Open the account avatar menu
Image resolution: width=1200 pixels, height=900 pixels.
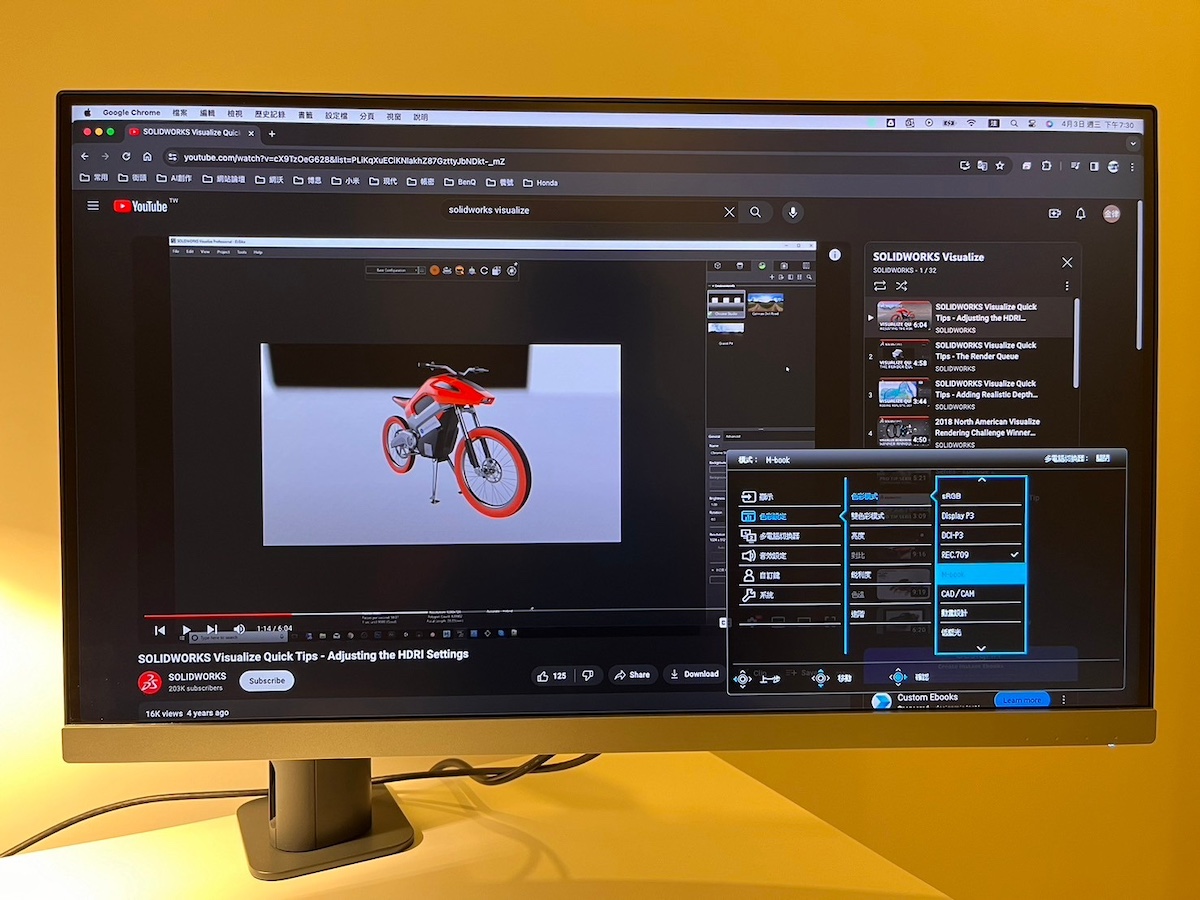pyautogui.click(x=1111, y=213)
